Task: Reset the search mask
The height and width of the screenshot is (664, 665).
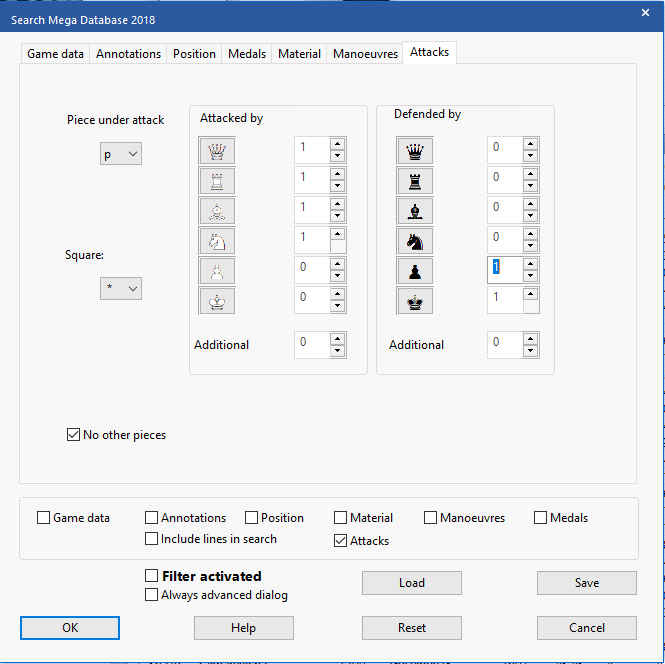Action: tap(412, 628)
